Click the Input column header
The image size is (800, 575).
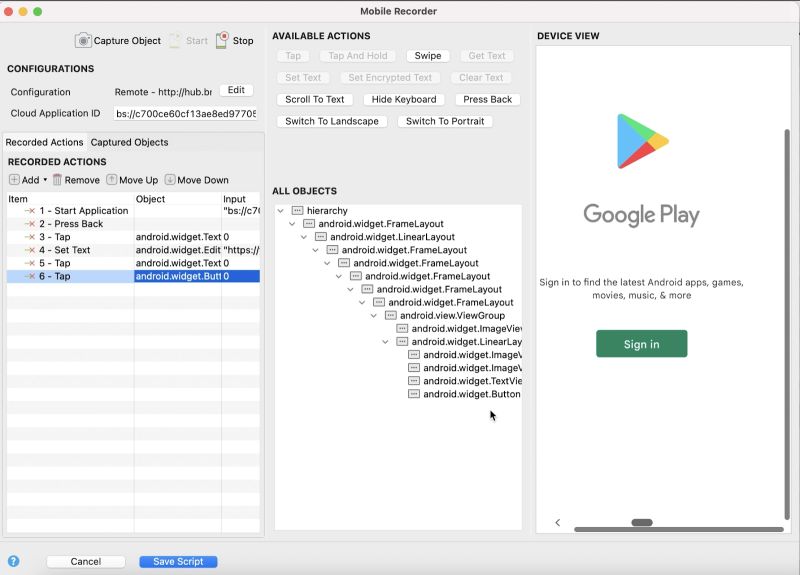(241, 198)
